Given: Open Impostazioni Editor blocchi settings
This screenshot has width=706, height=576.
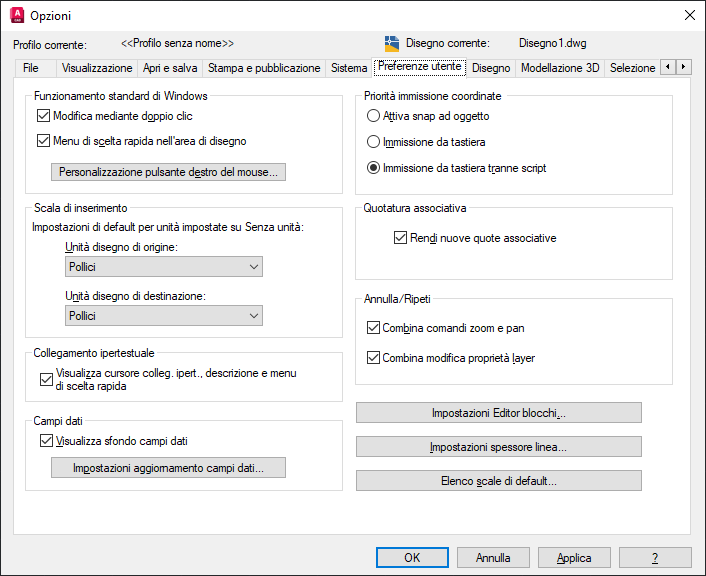Looking at the screenshot, I should [498, 413].
